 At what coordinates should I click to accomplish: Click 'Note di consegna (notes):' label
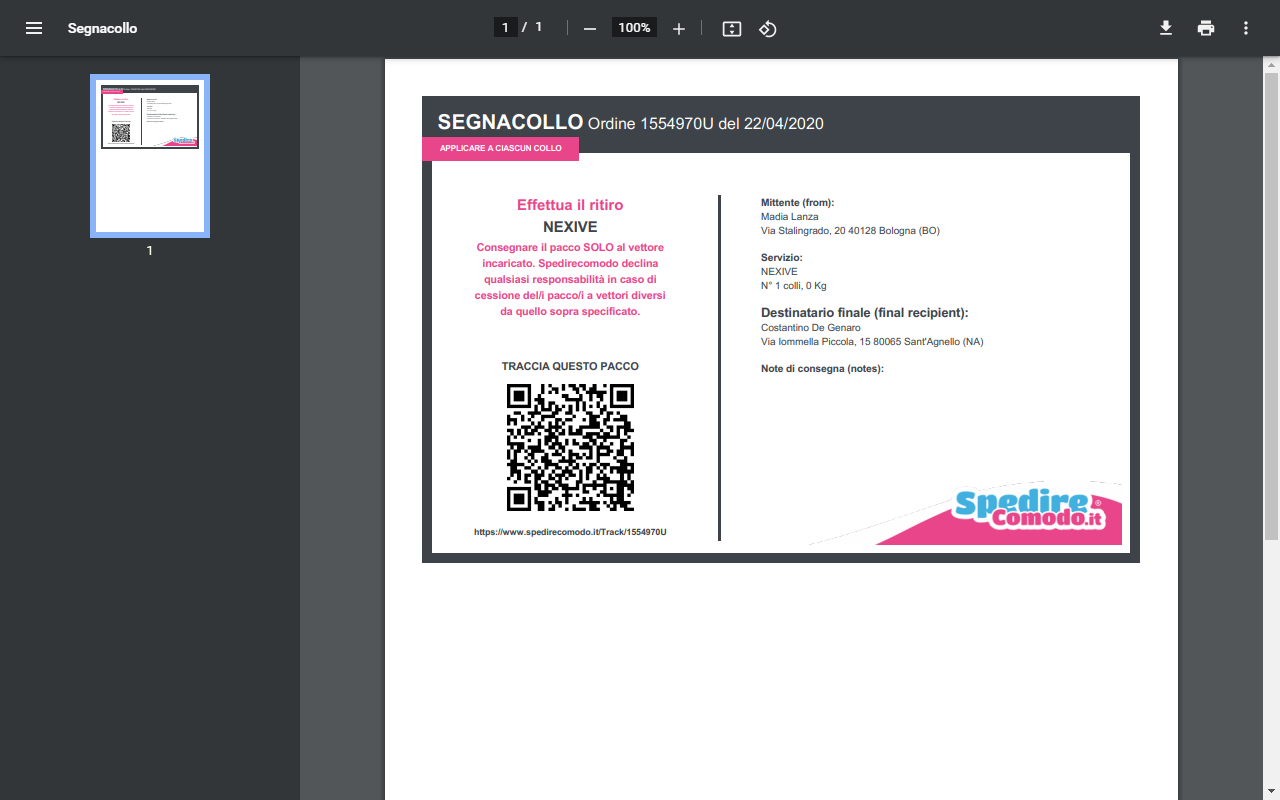click(823, 369)
